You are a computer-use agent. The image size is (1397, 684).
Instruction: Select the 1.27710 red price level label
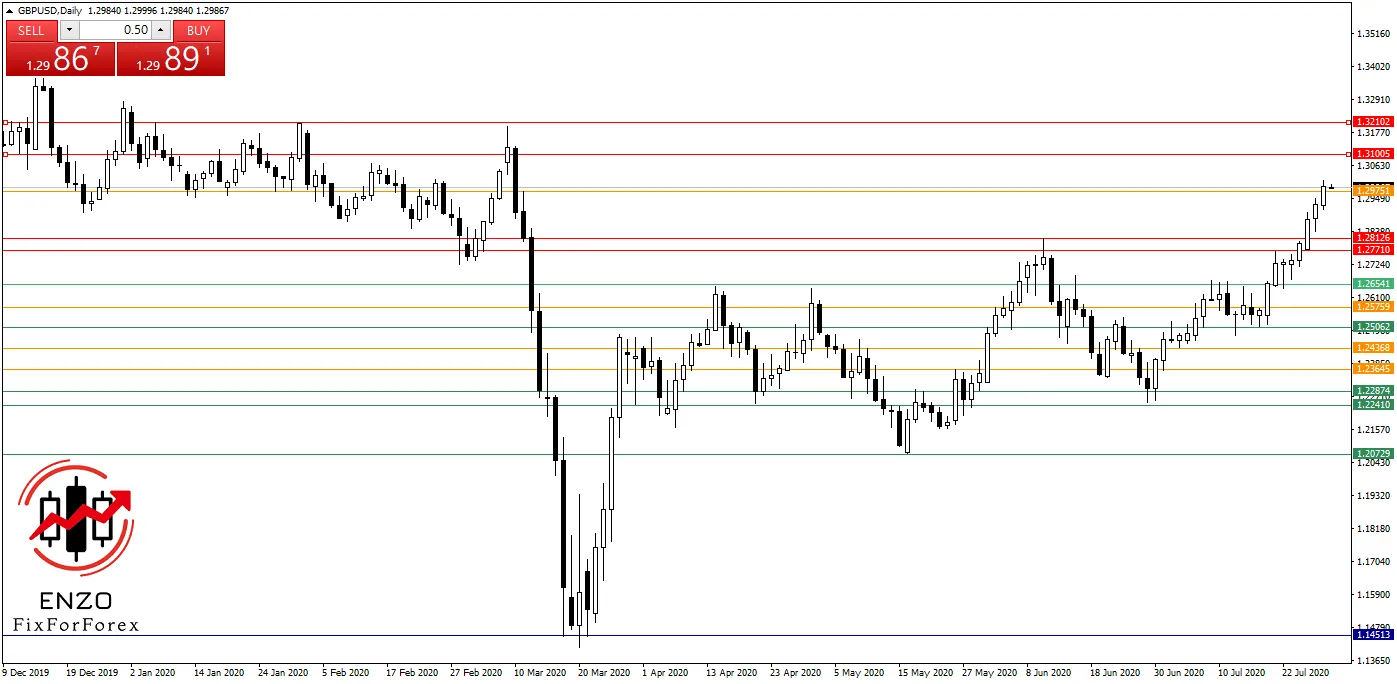click(1372, 250)
